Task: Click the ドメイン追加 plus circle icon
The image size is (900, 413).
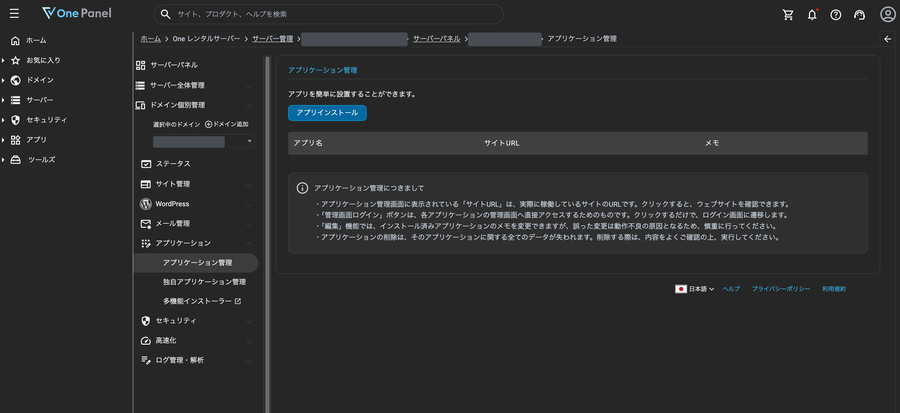Action: pos(208,124)
